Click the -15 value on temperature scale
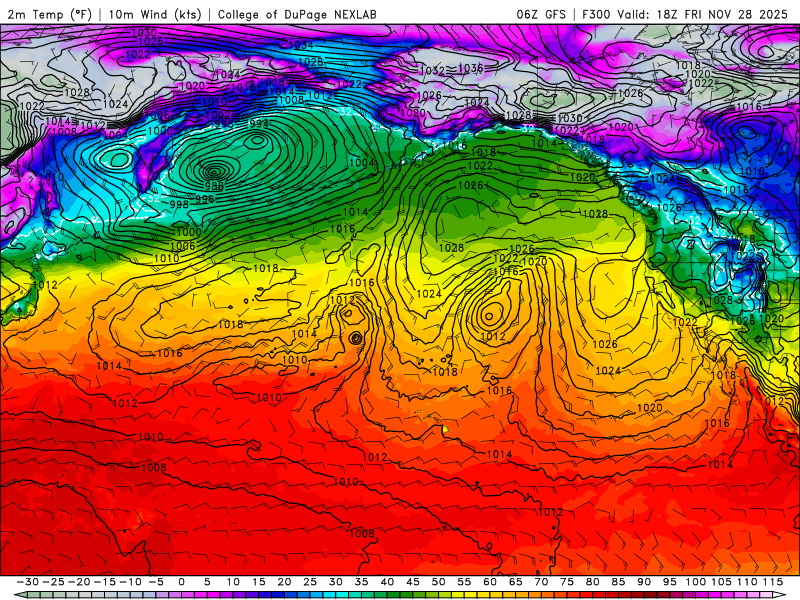 pos(105,582)
